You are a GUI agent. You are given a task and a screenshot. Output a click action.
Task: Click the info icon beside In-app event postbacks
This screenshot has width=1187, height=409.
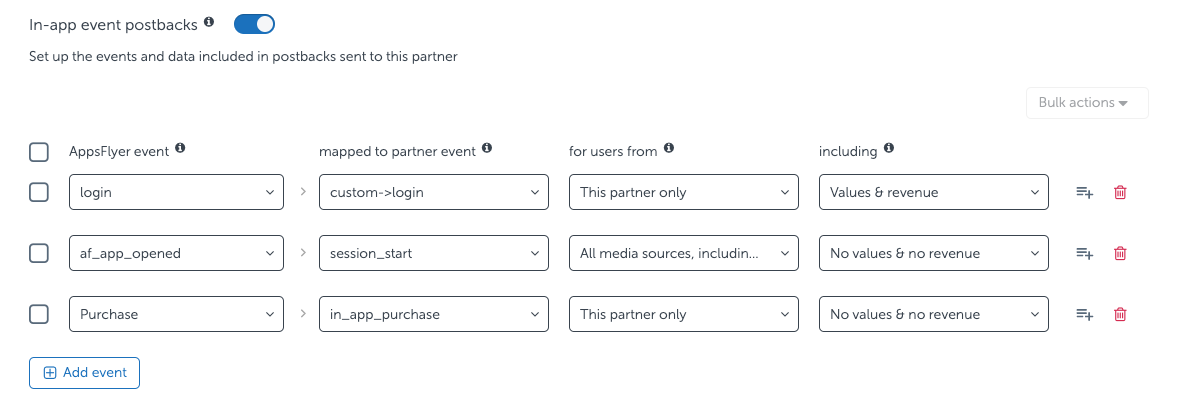(208, 21)
